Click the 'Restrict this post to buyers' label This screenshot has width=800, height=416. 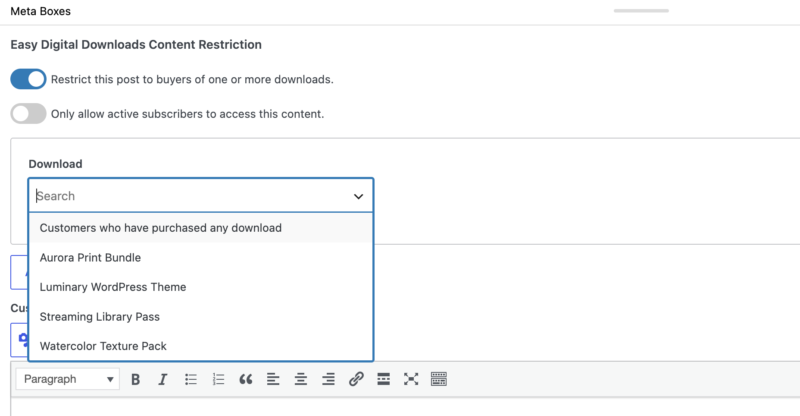coord(192,79)
